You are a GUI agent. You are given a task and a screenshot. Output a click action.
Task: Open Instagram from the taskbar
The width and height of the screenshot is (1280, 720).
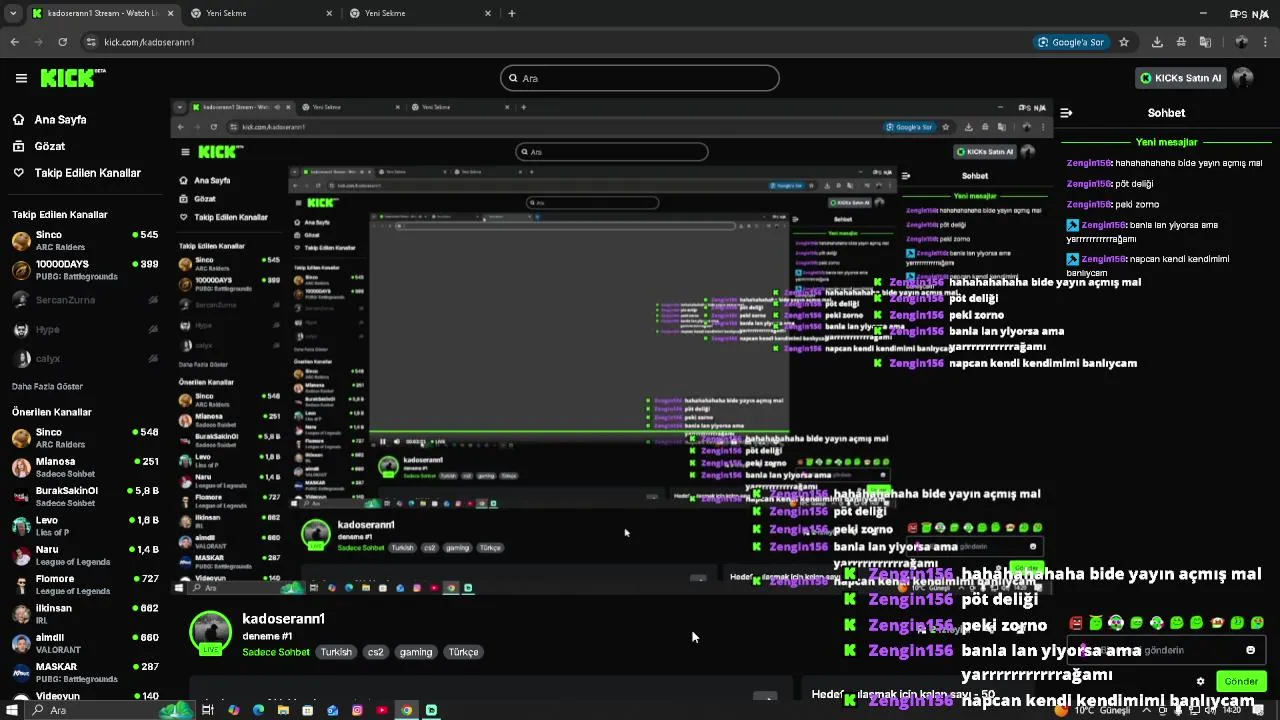(357, 710)
